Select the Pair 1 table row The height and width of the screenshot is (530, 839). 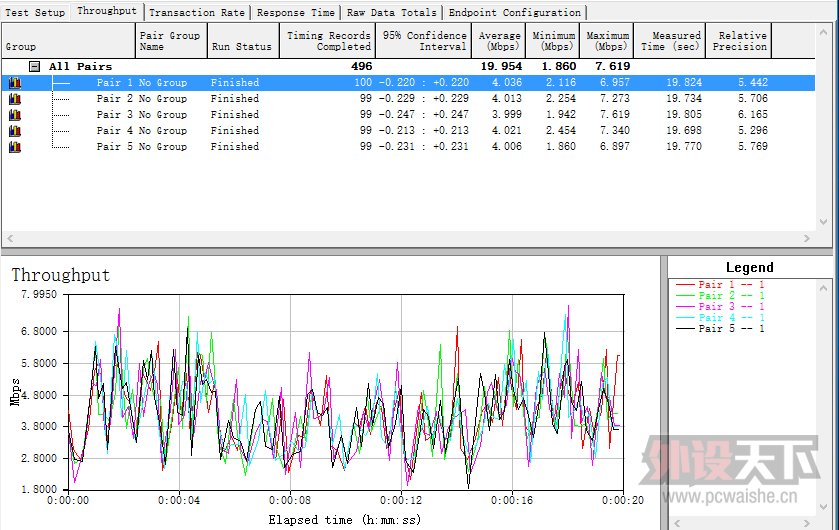408,83
